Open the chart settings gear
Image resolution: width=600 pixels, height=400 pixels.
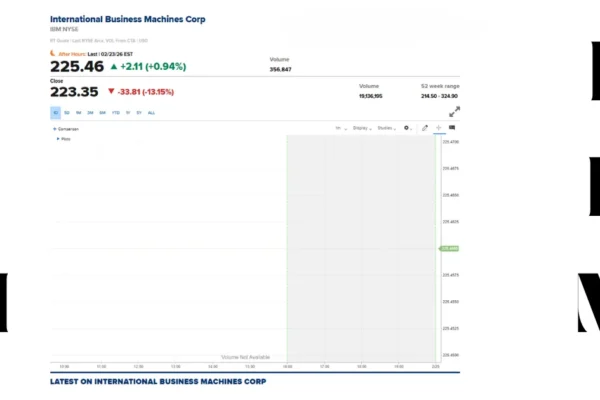406,128
